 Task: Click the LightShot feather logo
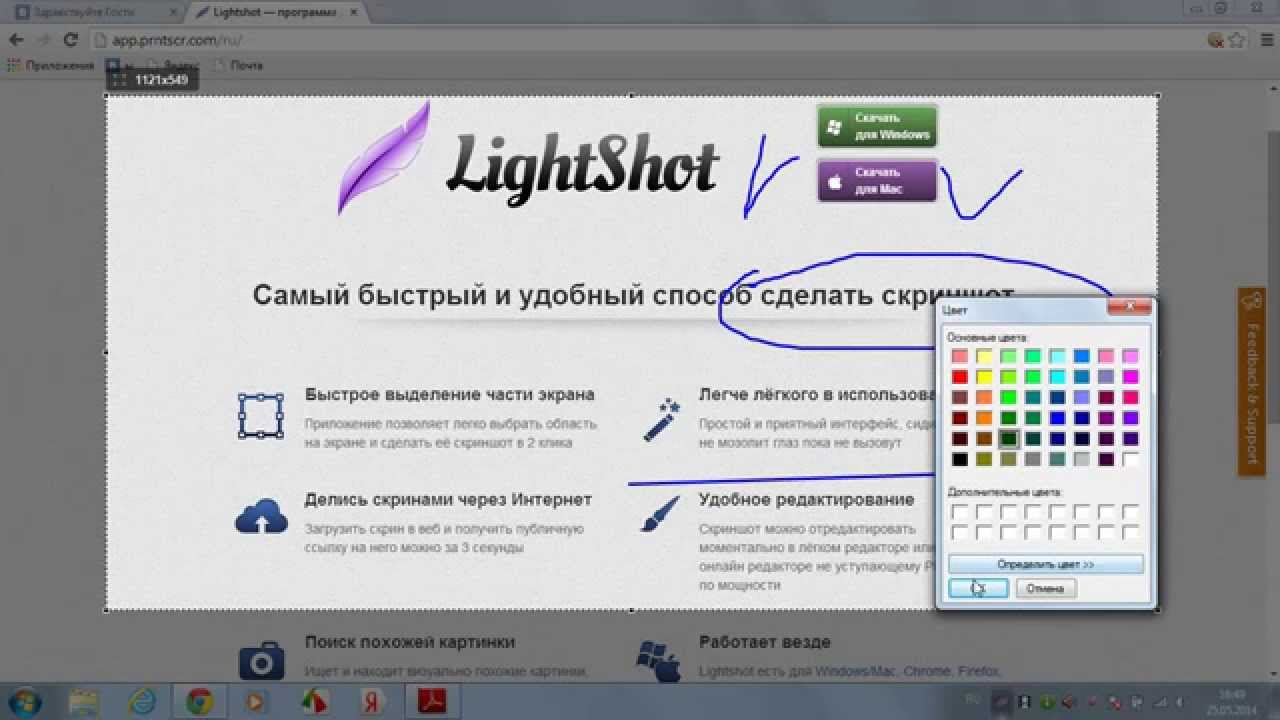point(384,158)
